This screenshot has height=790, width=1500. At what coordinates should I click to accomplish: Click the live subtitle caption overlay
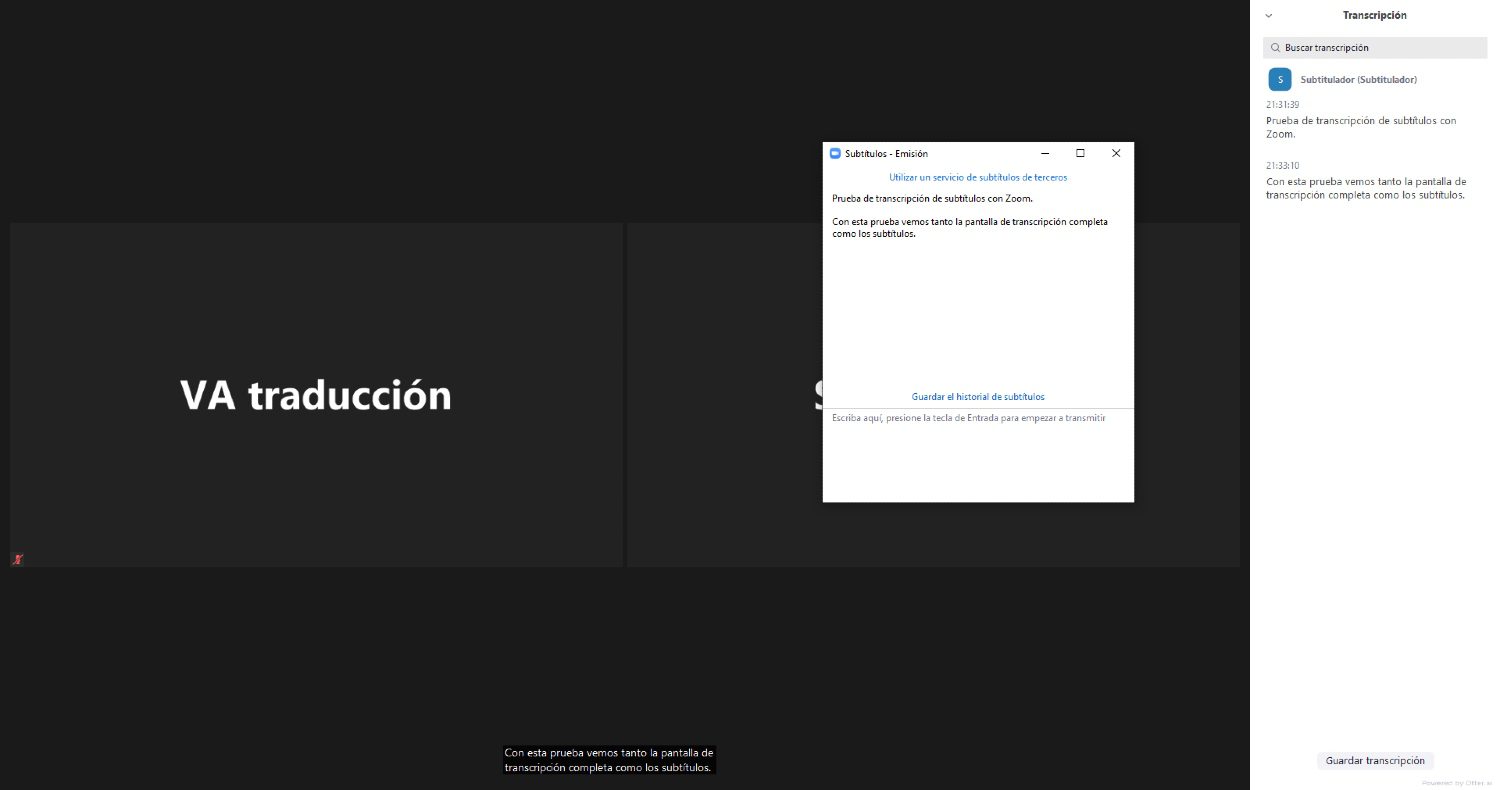pos(608,760)
